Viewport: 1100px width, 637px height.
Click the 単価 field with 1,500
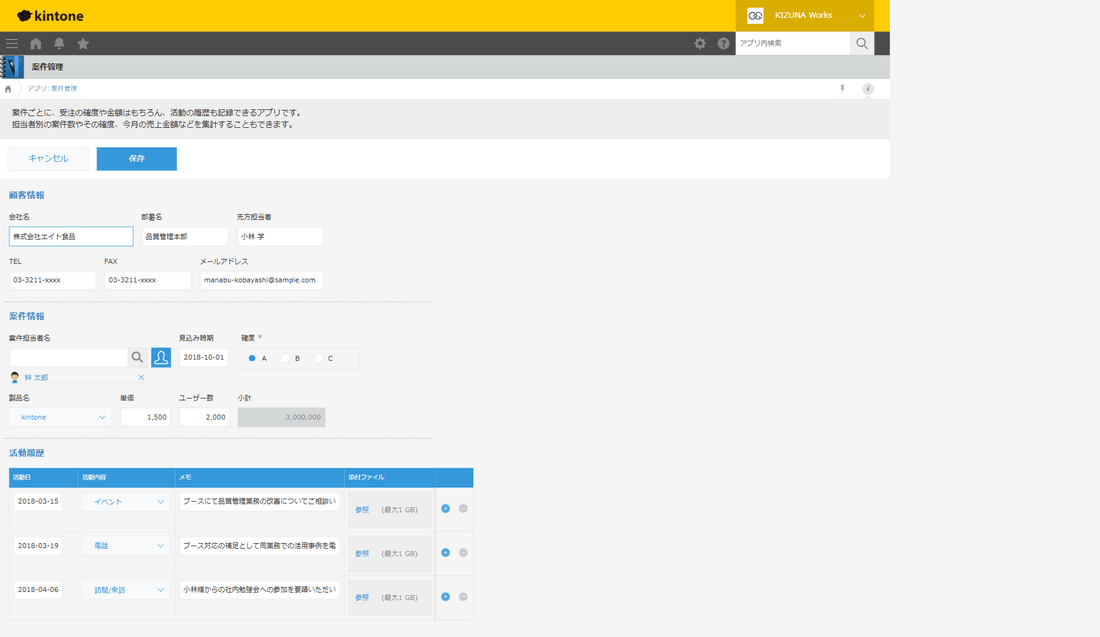(146, 417)
